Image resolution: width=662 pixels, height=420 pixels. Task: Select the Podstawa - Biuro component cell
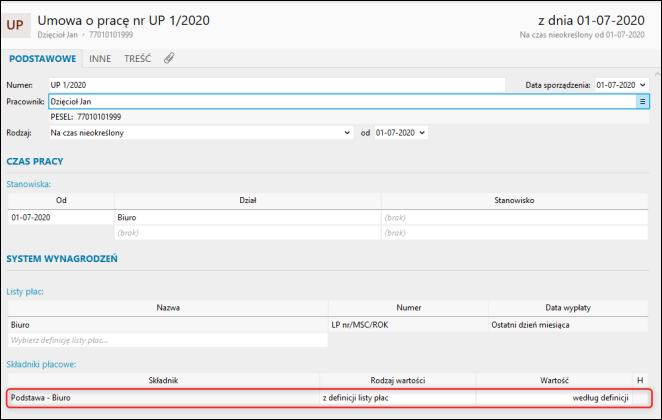[163, 398]
